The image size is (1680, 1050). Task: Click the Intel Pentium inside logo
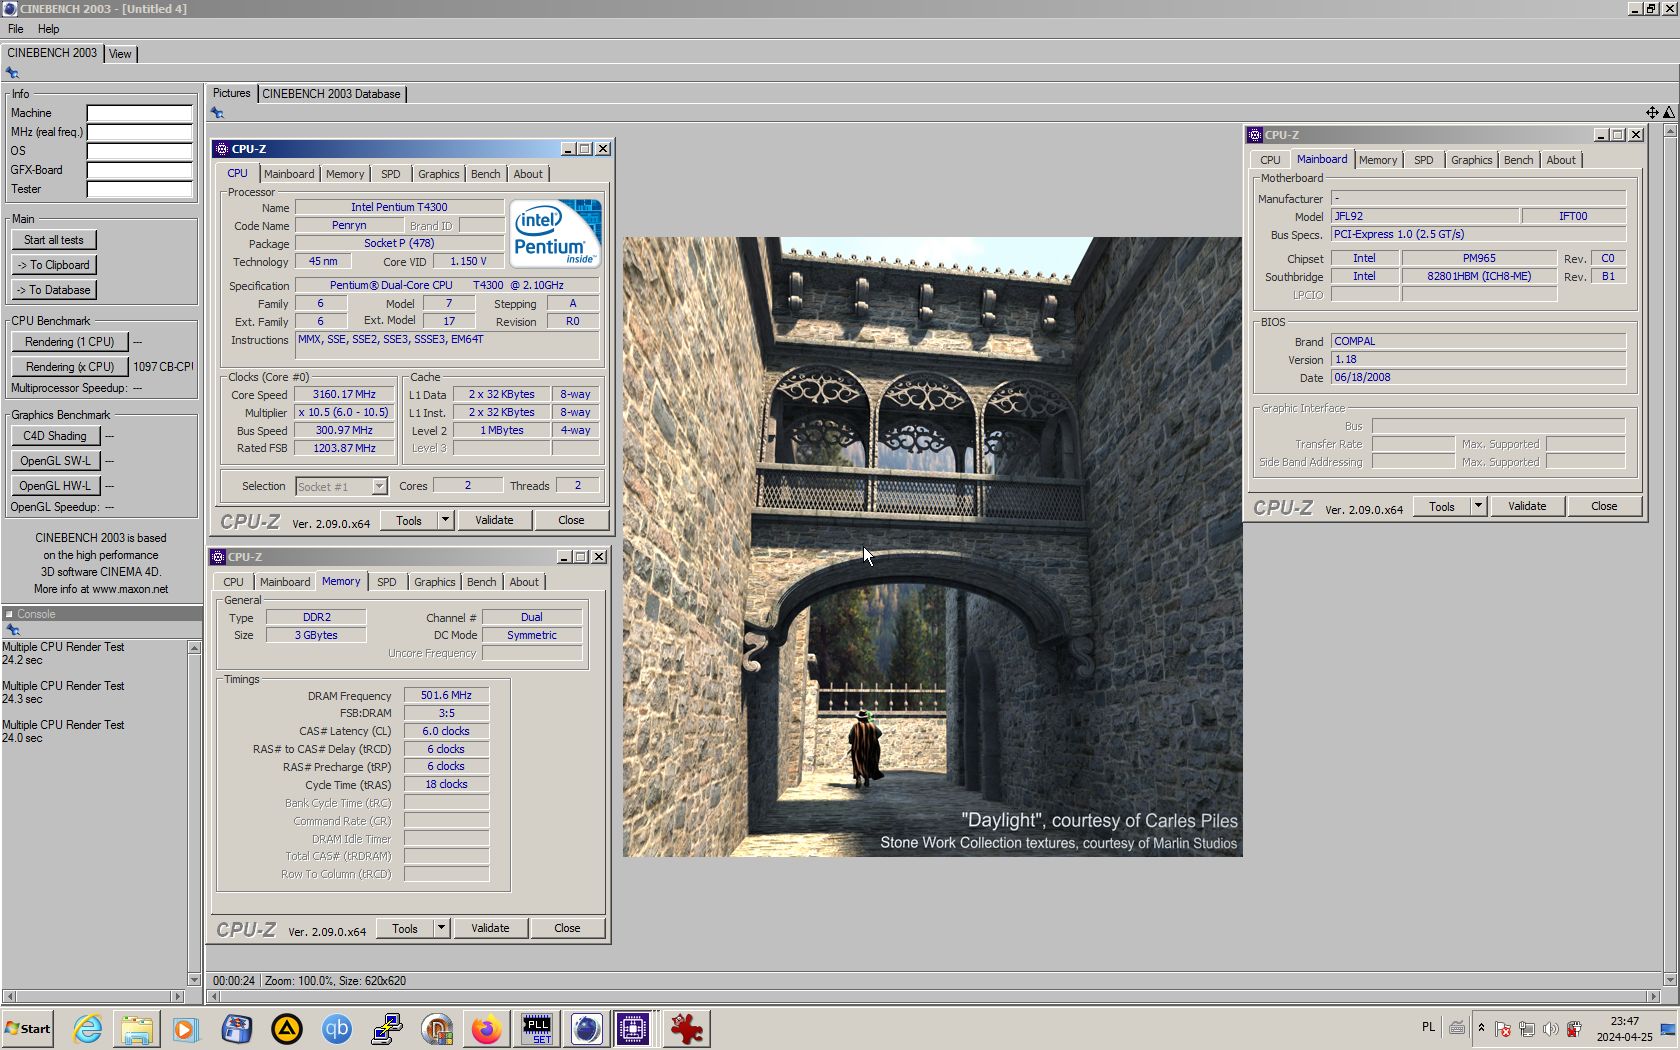556,233
